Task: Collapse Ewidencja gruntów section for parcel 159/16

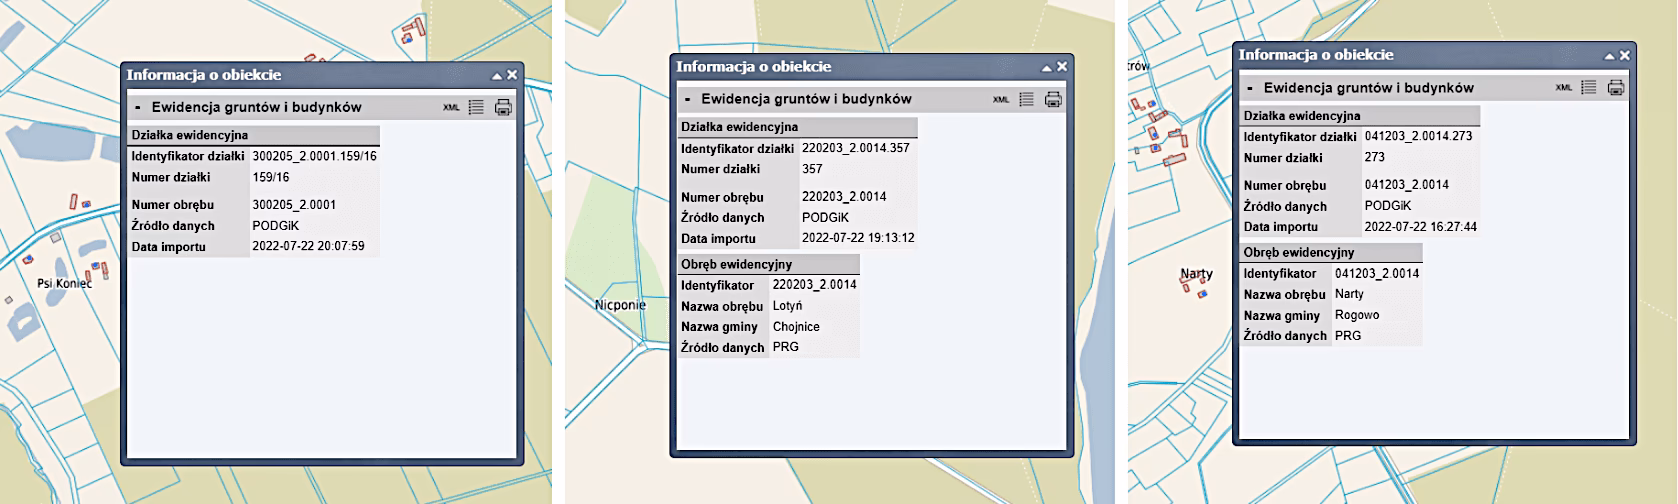Action: point(138,107)
